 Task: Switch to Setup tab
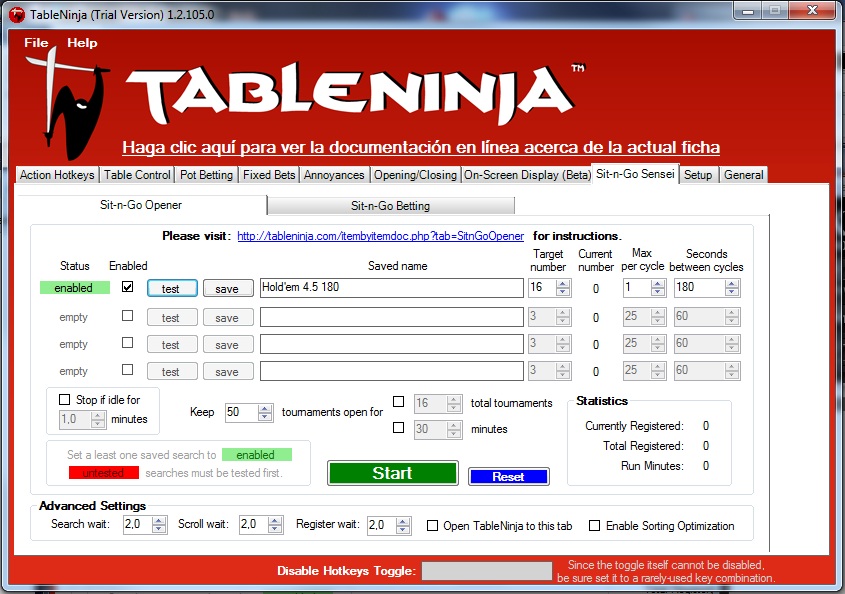pos(698,175)
